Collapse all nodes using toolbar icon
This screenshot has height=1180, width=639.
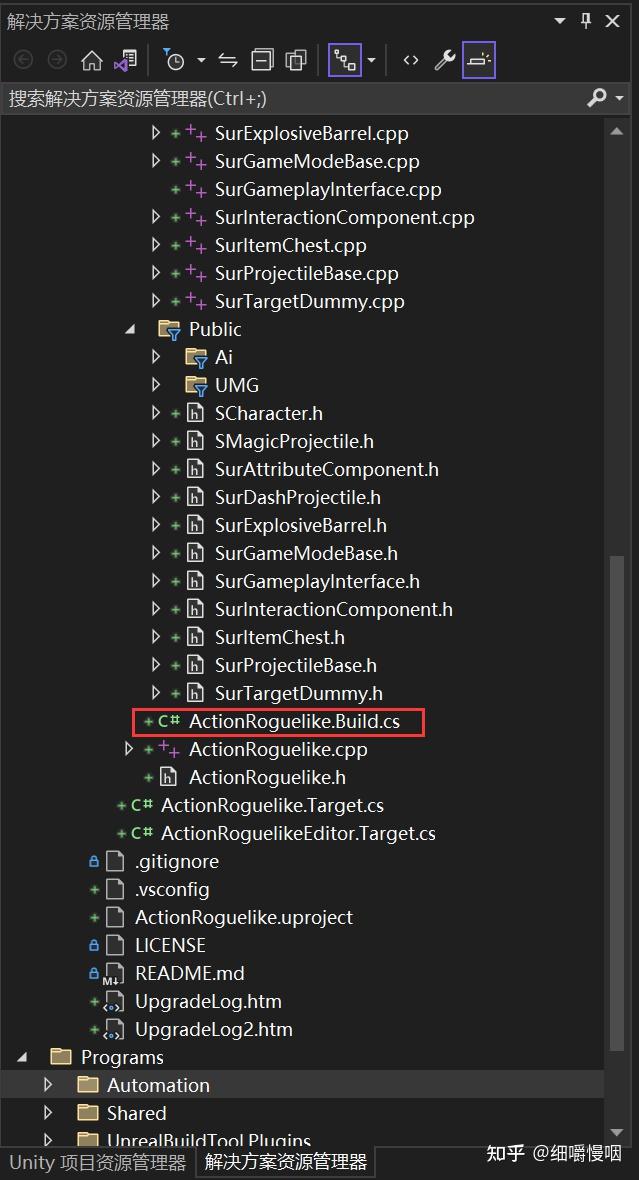pos(262,61)
